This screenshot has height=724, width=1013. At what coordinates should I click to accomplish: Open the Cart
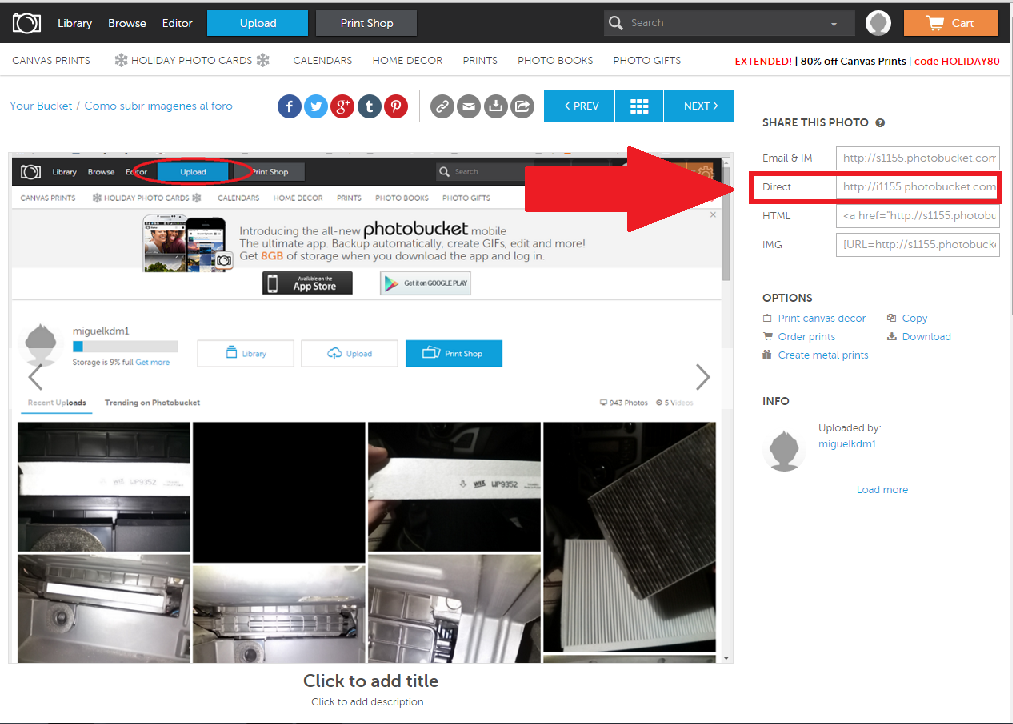pos(951,23)
